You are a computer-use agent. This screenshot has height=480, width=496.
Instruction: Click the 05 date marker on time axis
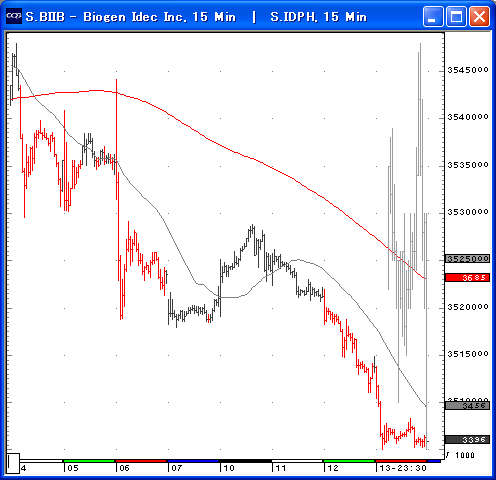click(x=73, y=468)
